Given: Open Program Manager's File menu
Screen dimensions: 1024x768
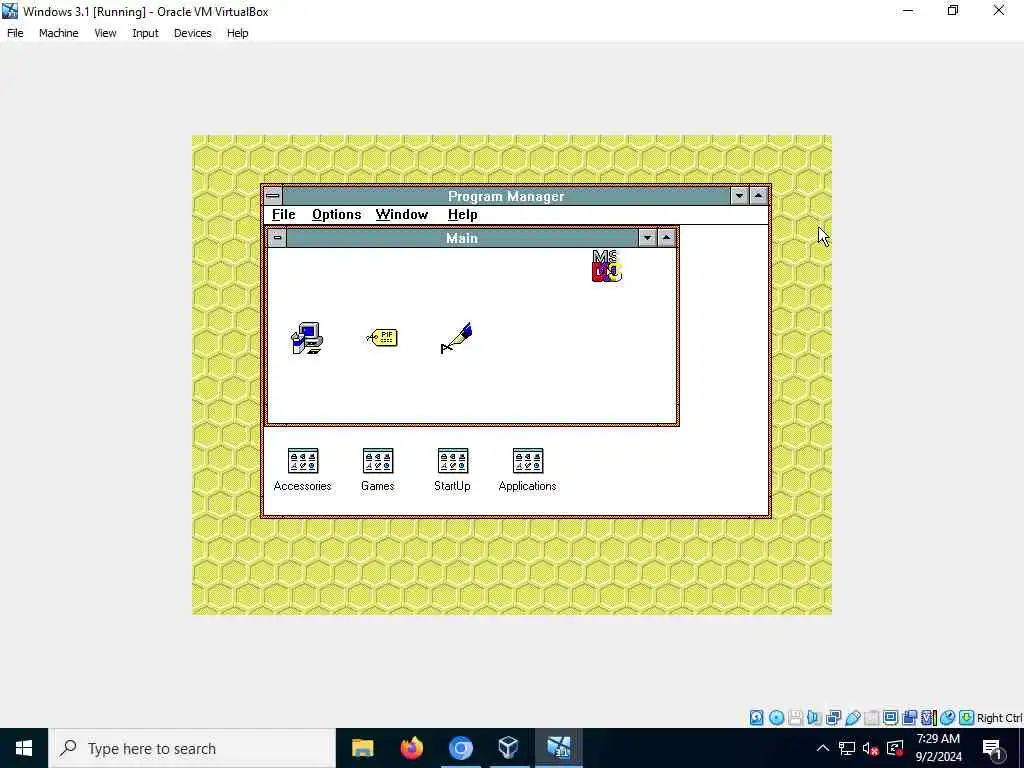Looking at the screenshot, I should click(283, 215).
